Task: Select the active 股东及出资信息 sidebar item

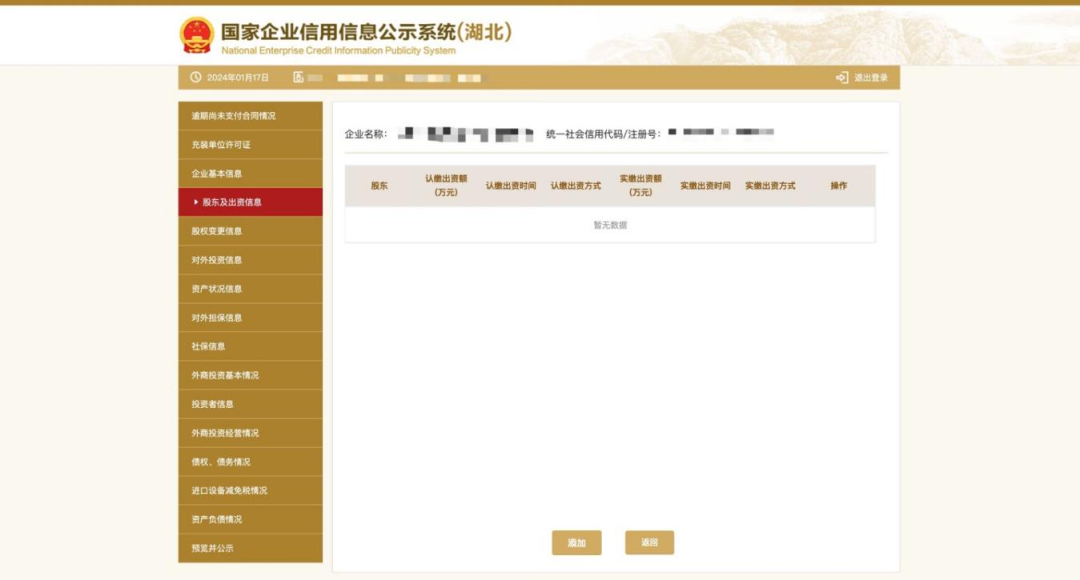Action: pos(250,202)
